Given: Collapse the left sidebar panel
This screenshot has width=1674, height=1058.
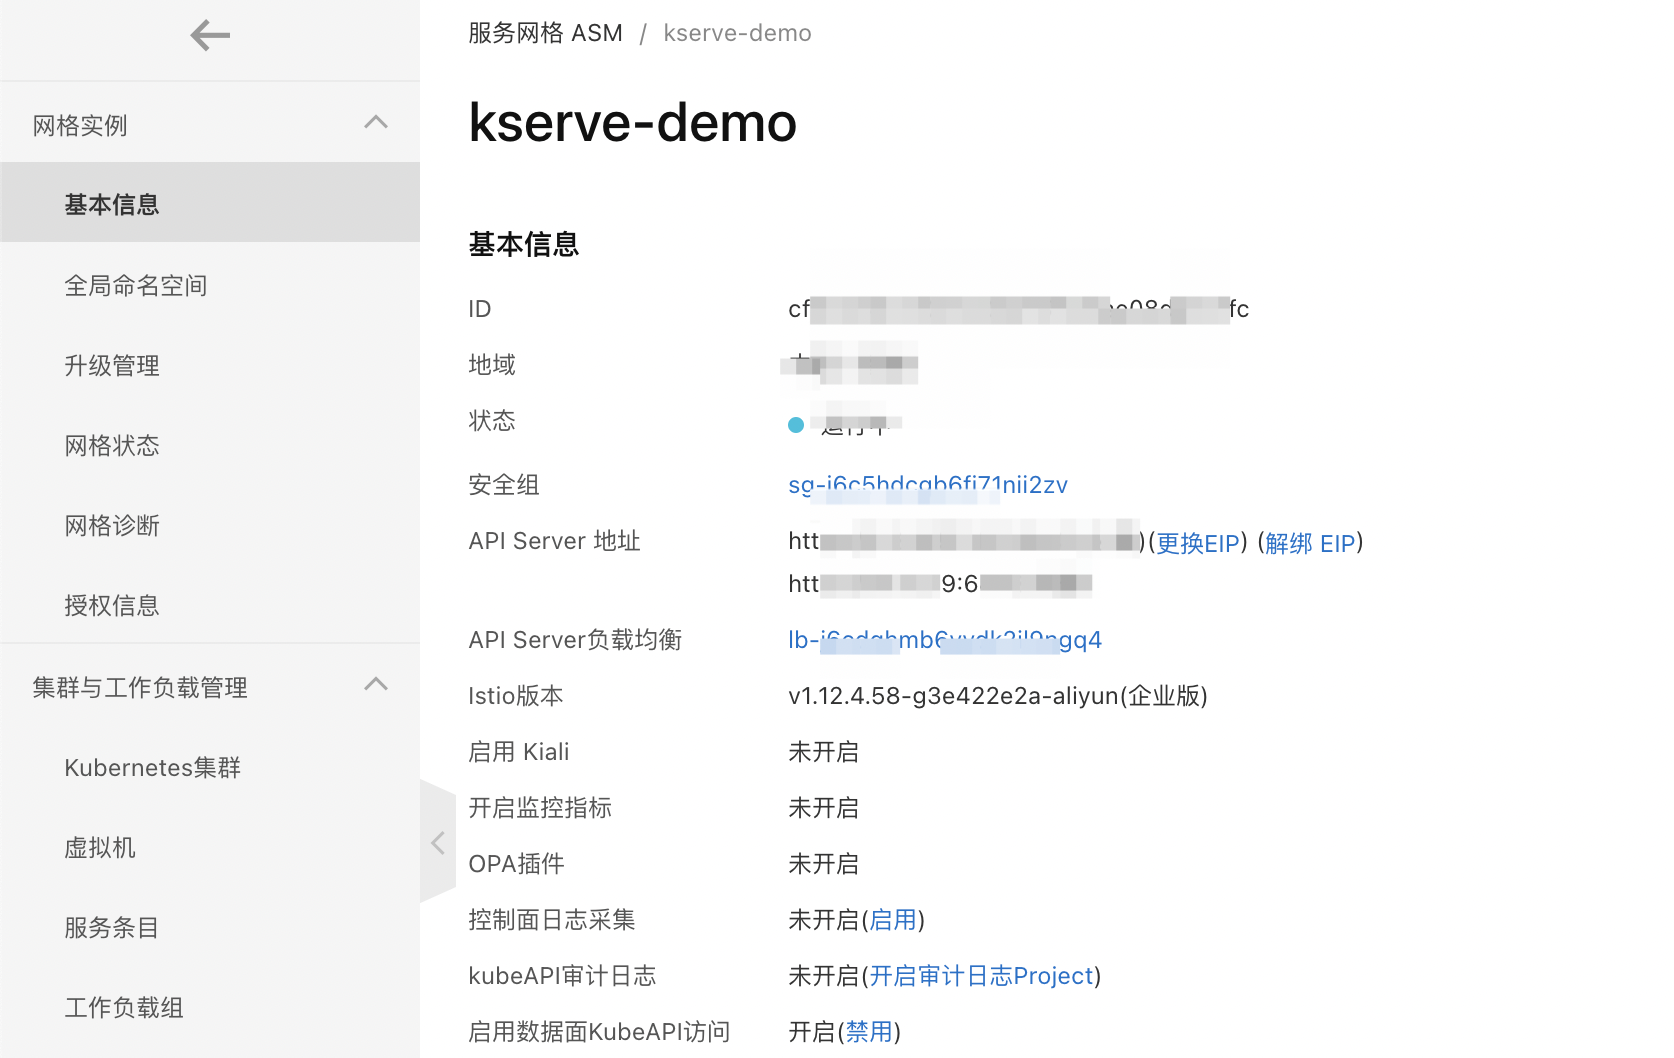Looking at the screenshot, I should click(x=438, y=842).
